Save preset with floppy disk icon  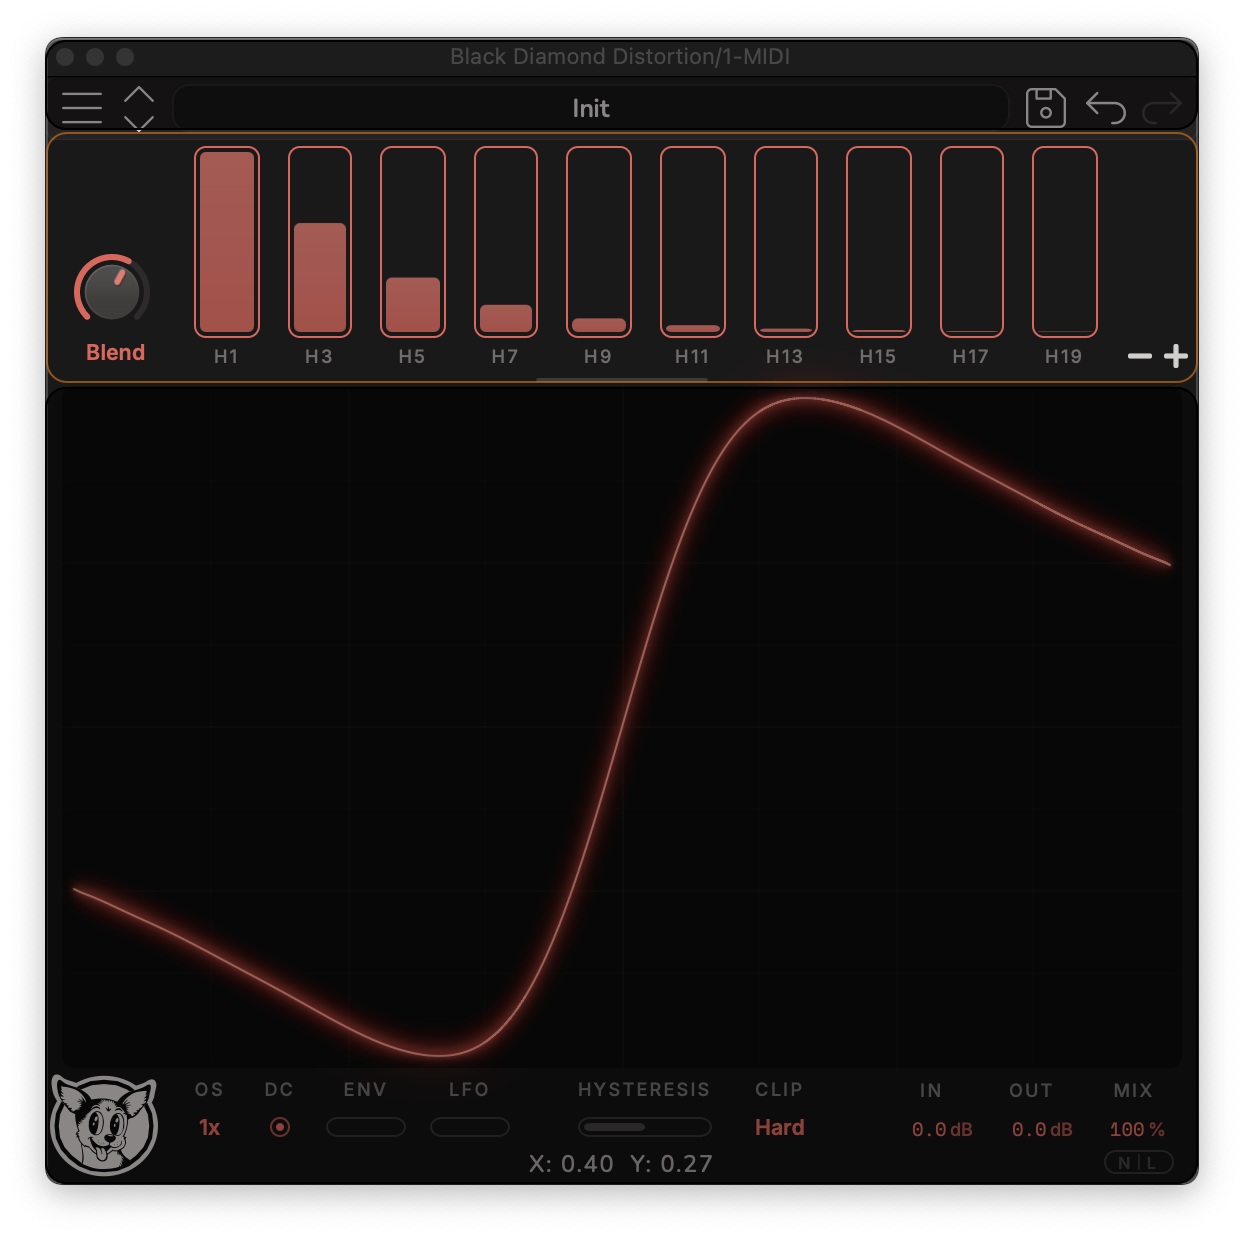click(x=1045, y=108)
